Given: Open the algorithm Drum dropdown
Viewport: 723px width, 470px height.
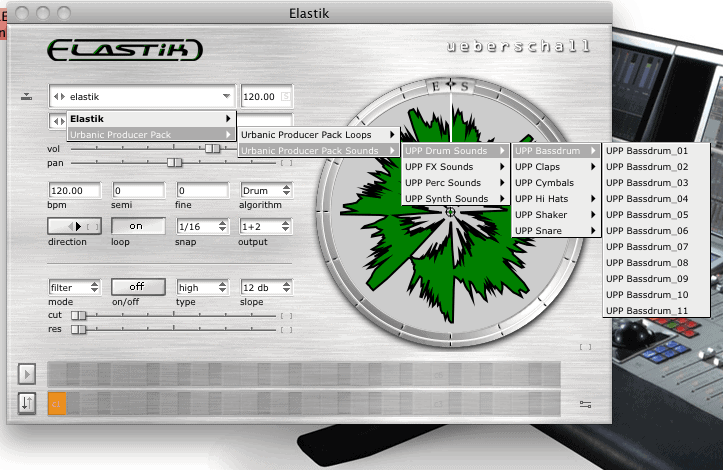Looking at the screenshot, I should pos(266,190).
